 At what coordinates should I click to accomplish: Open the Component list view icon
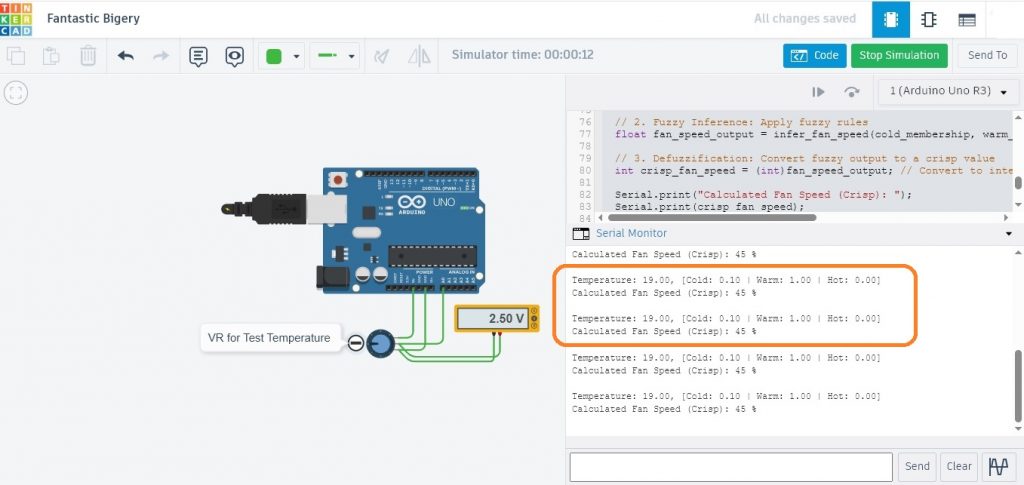[967, 20]
